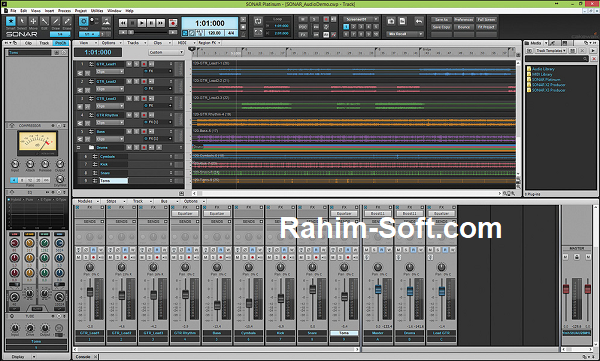Arm the transport Record button
This screenshot has height=361, width=600.
tap(173, 23)
